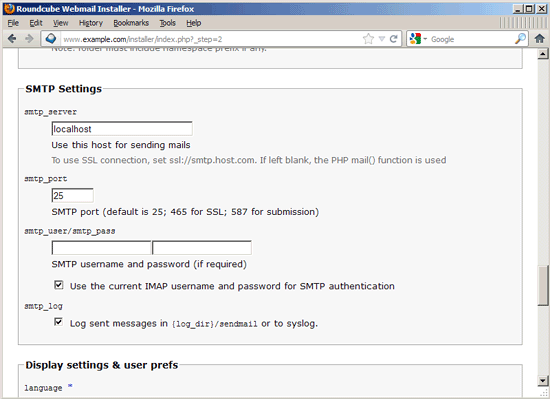Open the Tools menu

click(x=167, y=23)
